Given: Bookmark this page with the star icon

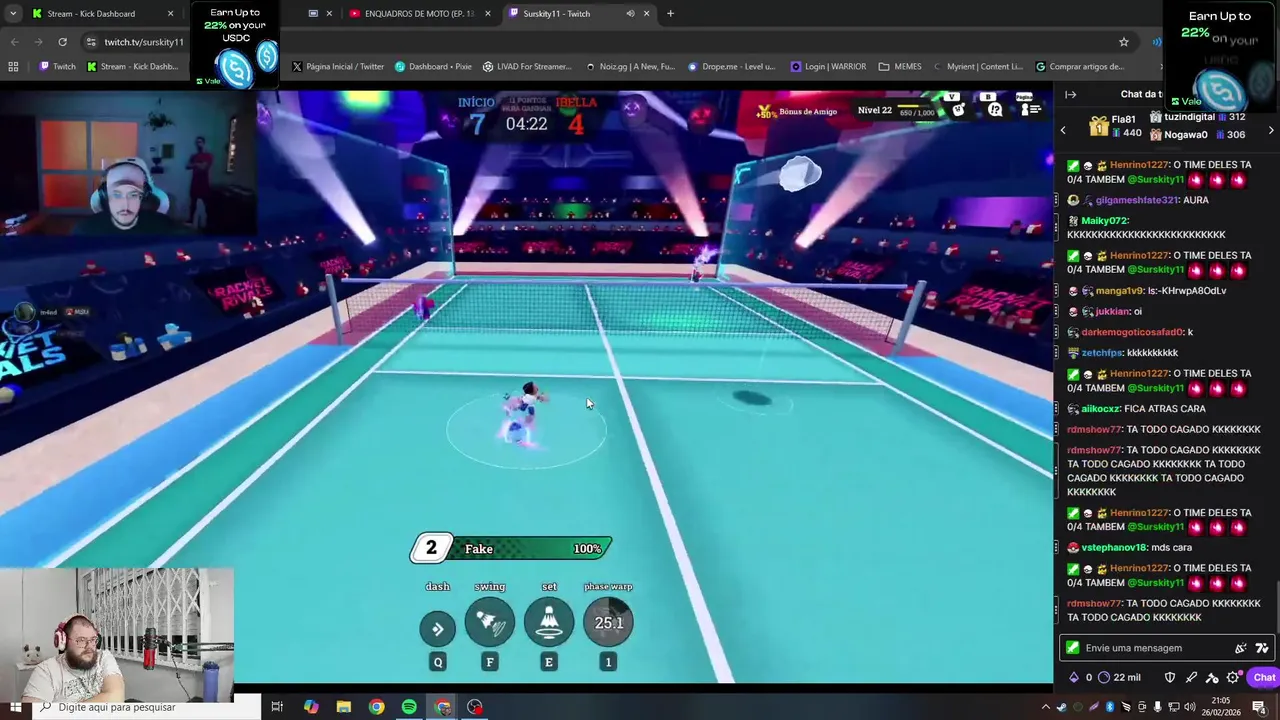Looking at the screenshot, I should tap(1124, 42).
